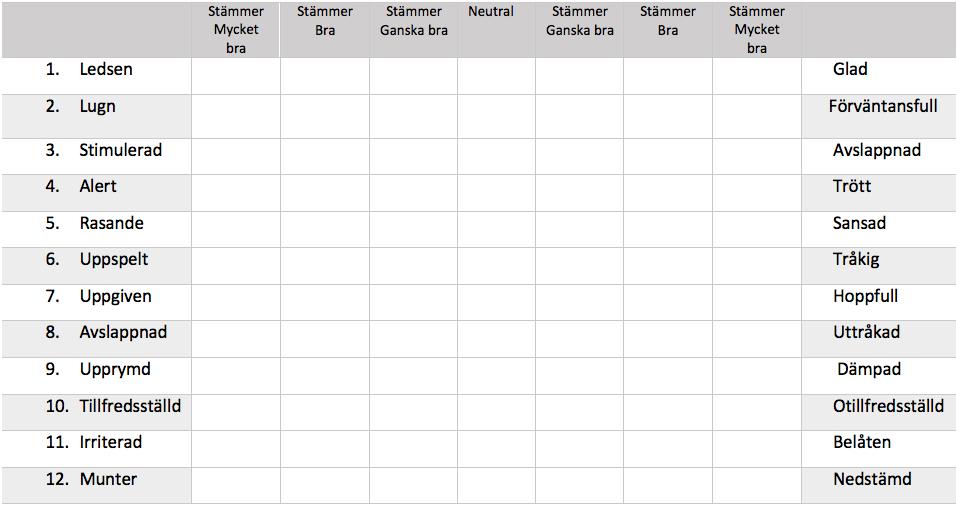Mark leftmost Stämmer Mycket bra cell for Lugn
Image resolution: width=958 pixels, height=507 pixels.
pos(236,116)
